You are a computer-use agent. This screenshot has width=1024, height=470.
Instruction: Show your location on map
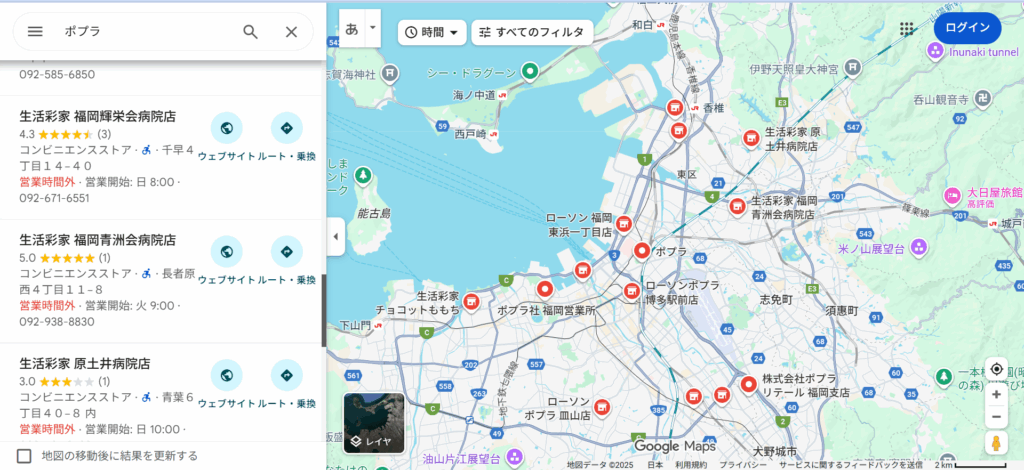coord(997,369)
